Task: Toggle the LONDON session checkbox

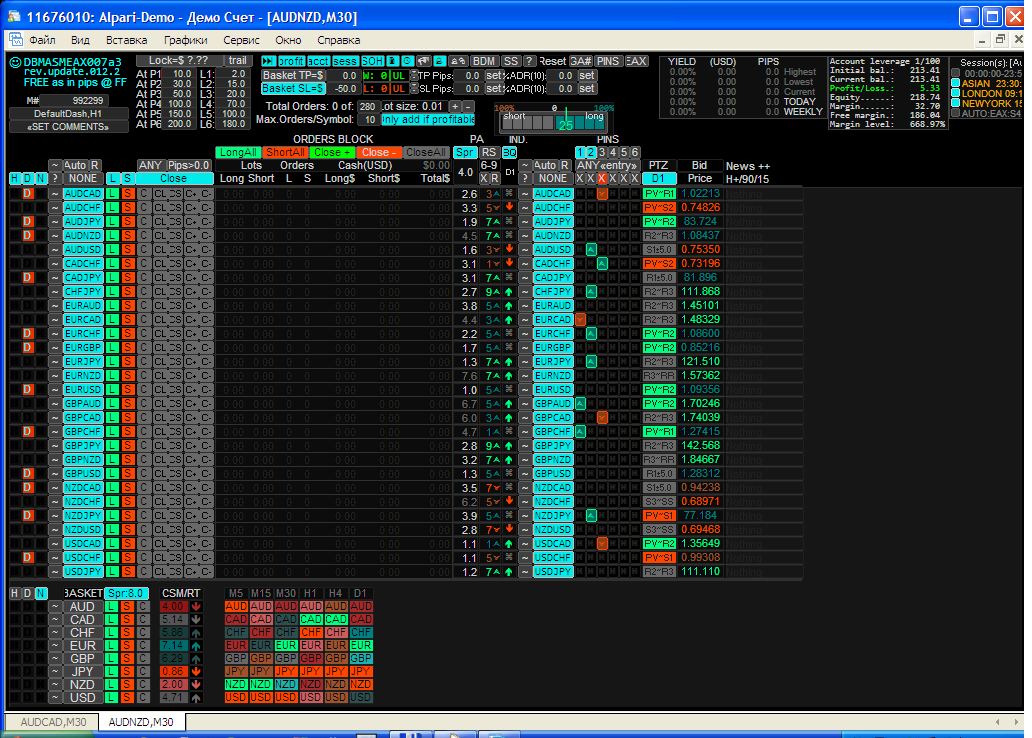Action: (956, 93)
